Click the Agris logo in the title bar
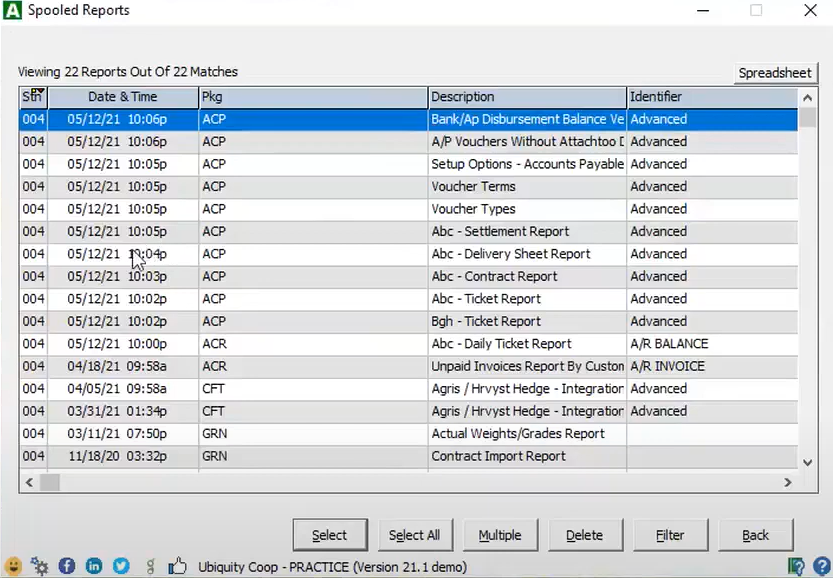833x578 pixels. (x=14, y=10)
